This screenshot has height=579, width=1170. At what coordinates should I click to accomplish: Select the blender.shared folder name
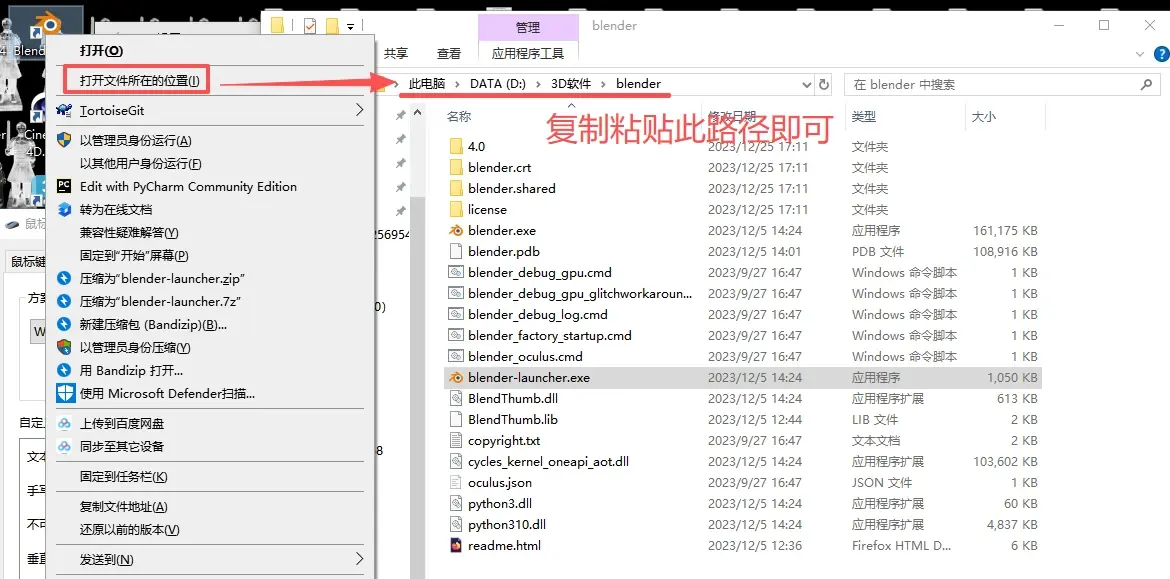(512, 188)
